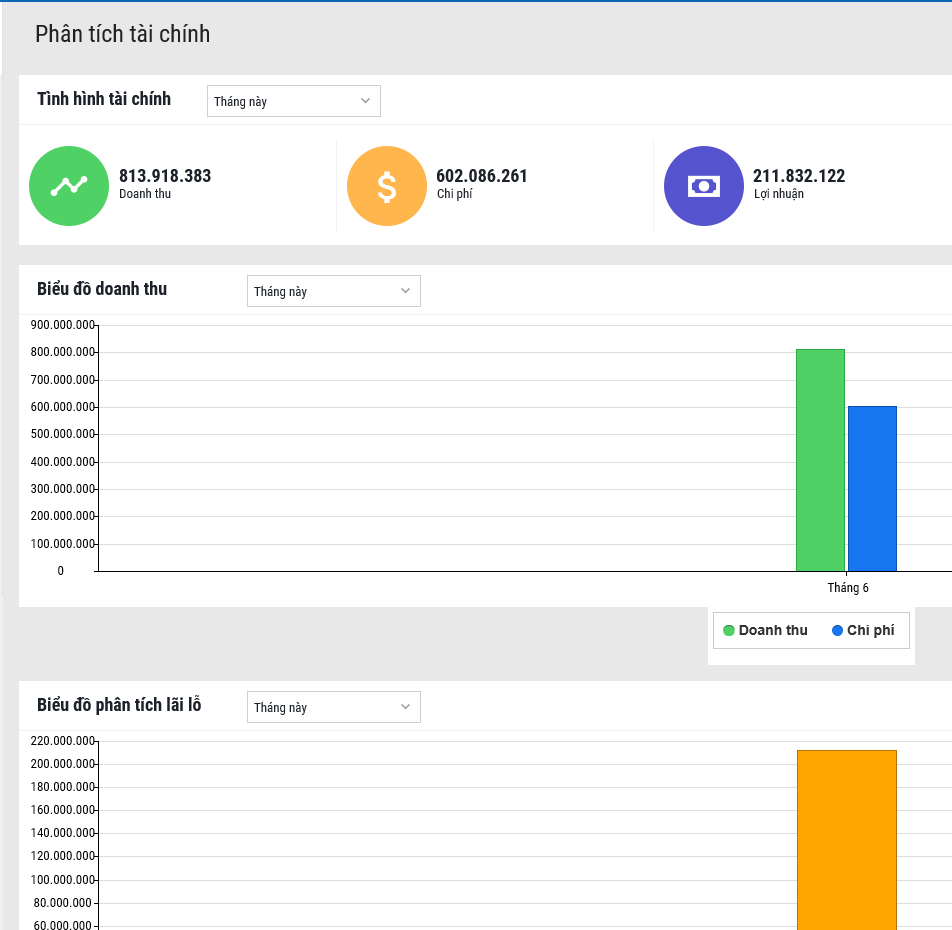Viewport: 952px width, 930px height.
Task: Click the green revenue trend line icon
Action: pos(69,186)
